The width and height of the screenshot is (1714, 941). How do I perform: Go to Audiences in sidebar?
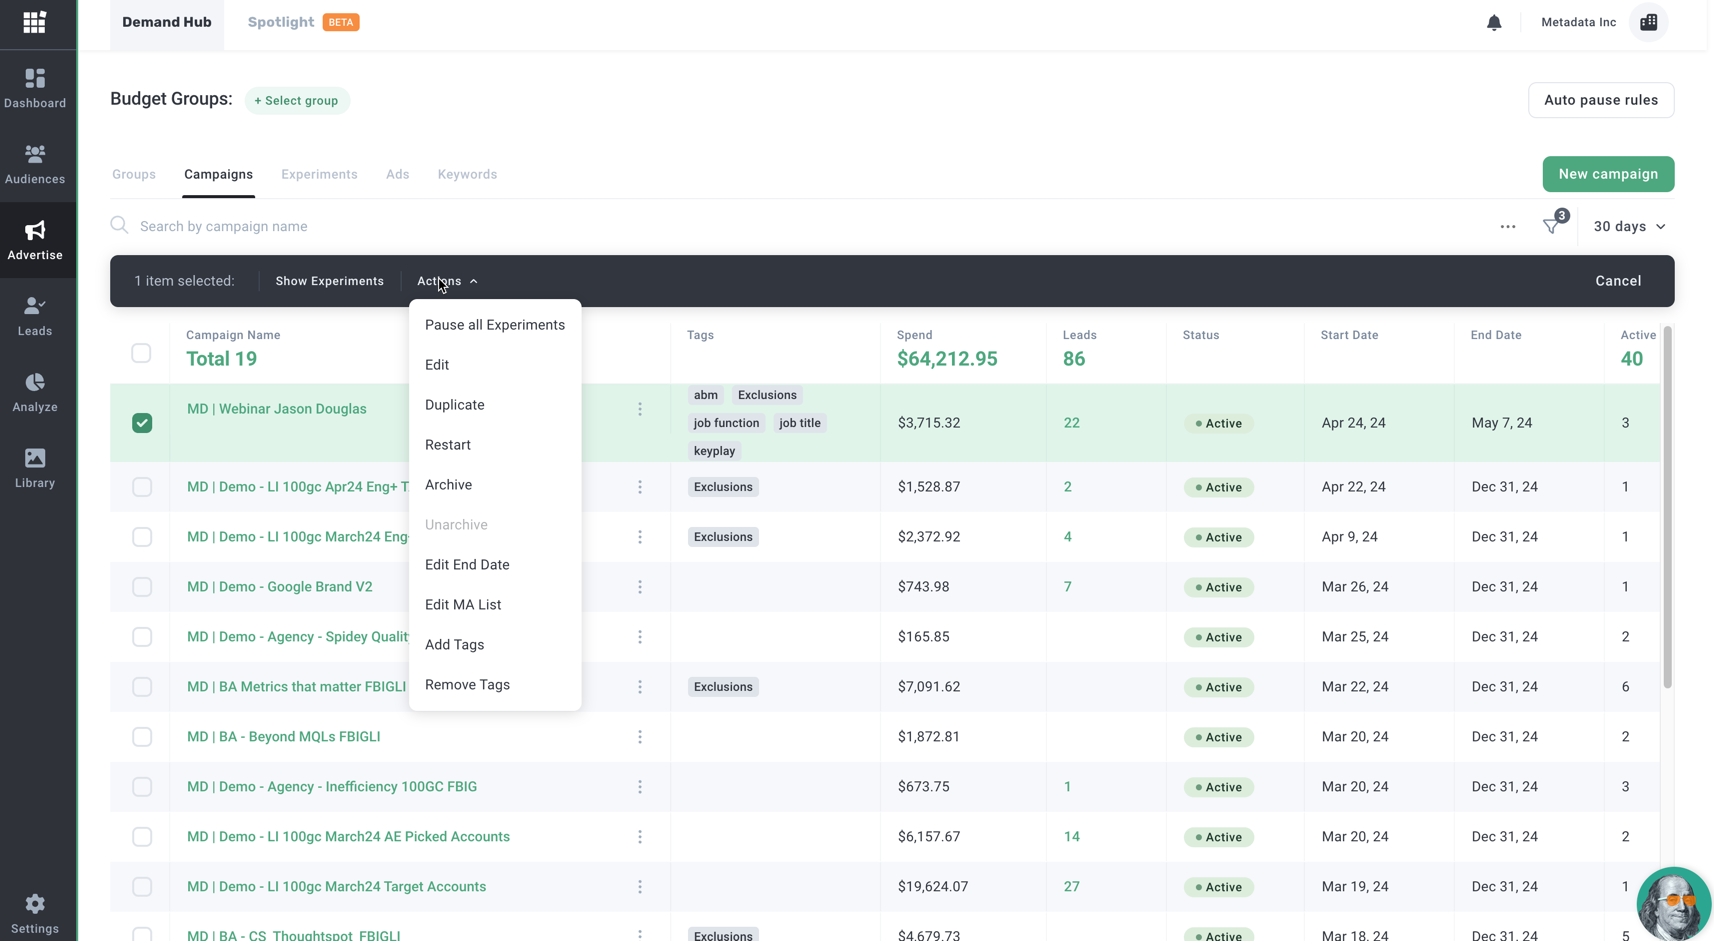(x=35, y=164)
